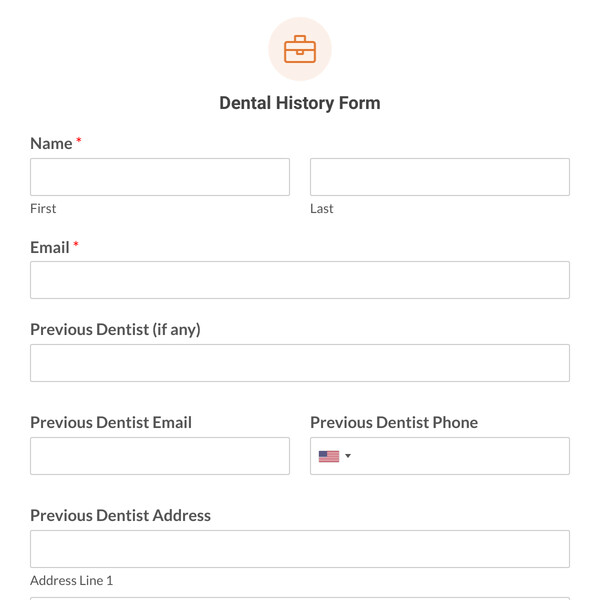
Task: Click the 'First' sublabel under name
Action: pyautogui.click(x=43, y=208)
